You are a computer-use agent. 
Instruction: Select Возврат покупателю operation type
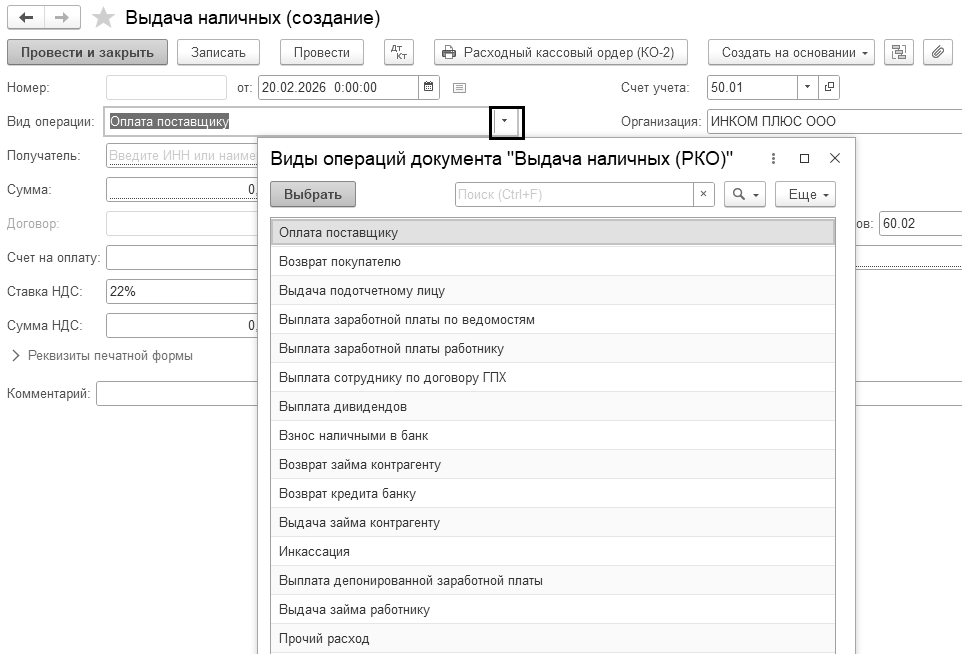(x=553, y=261)
